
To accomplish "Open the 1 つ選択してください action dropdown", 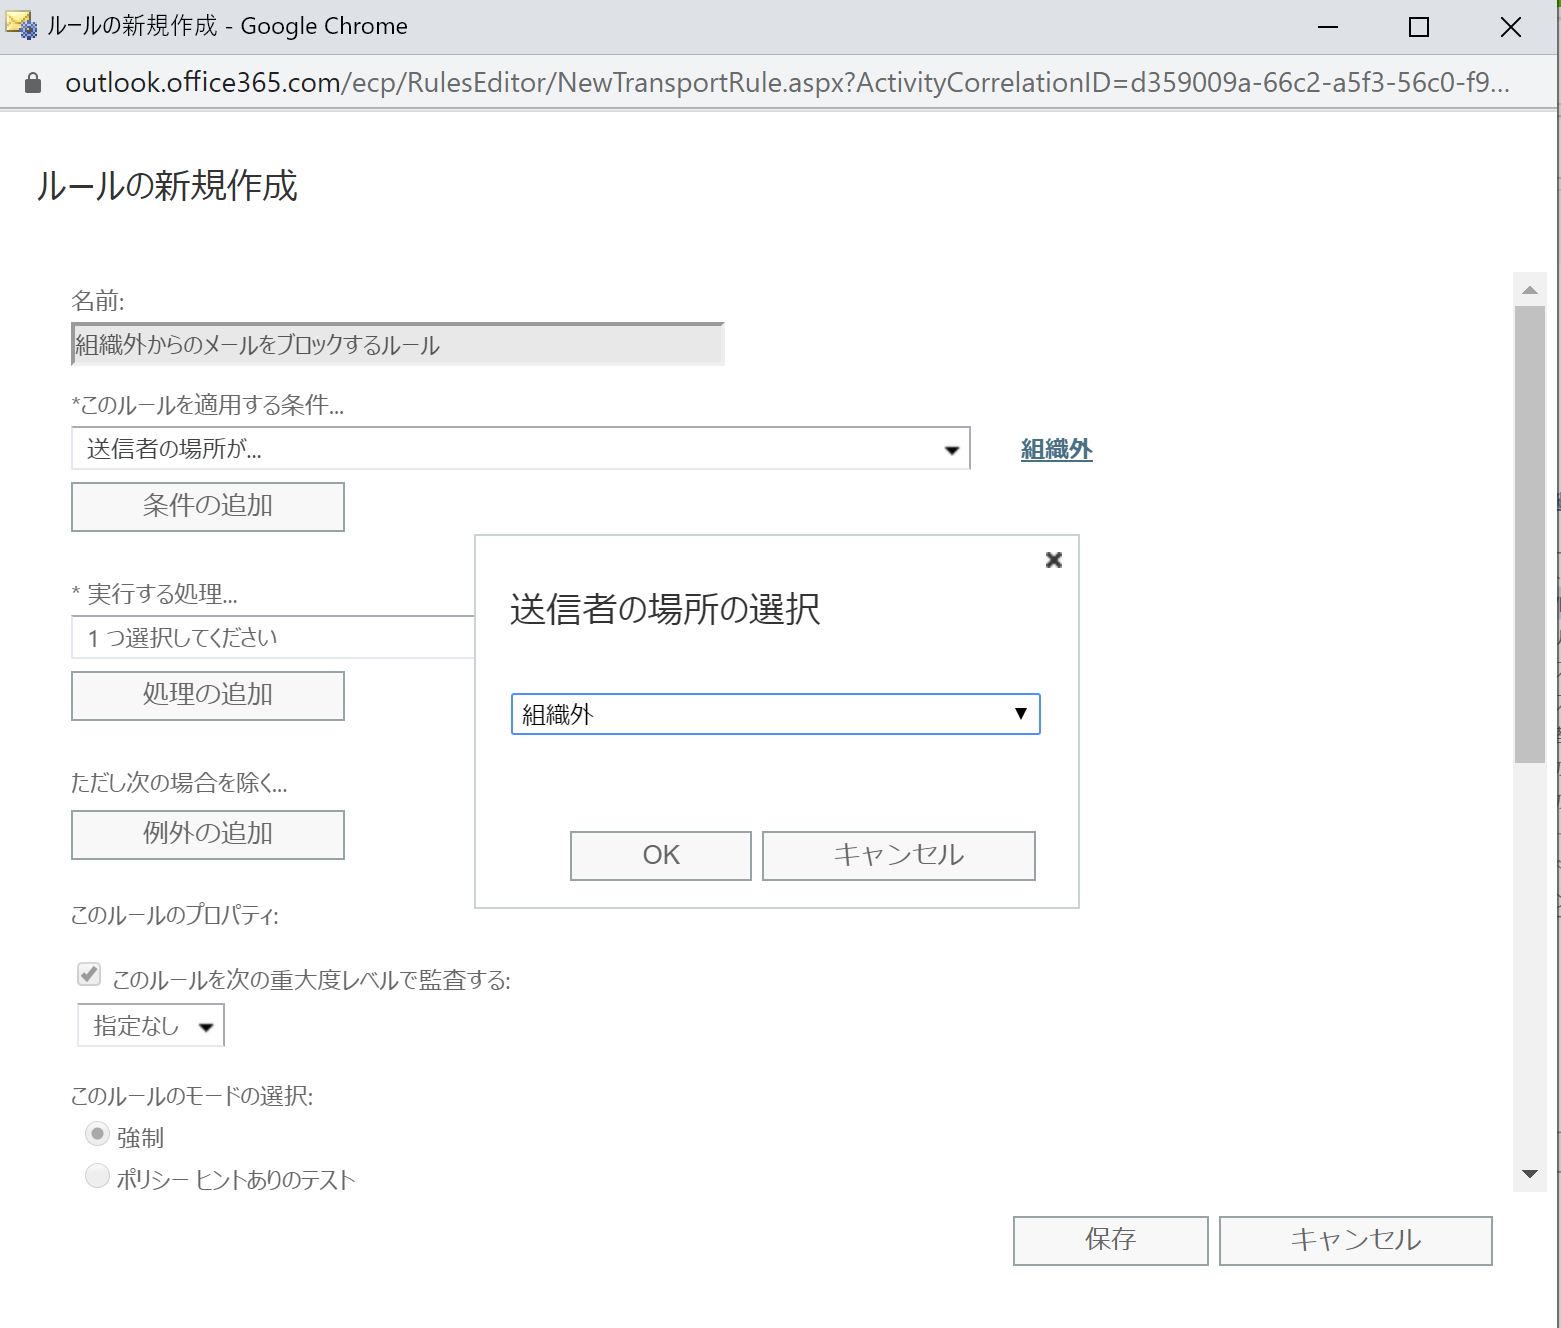I will (273, 637).
